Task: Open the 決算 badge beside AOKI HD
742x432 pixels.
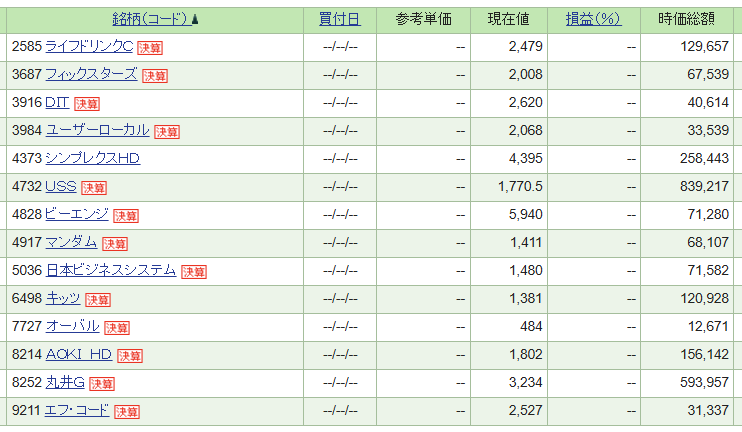Action: tap(130, 356)
